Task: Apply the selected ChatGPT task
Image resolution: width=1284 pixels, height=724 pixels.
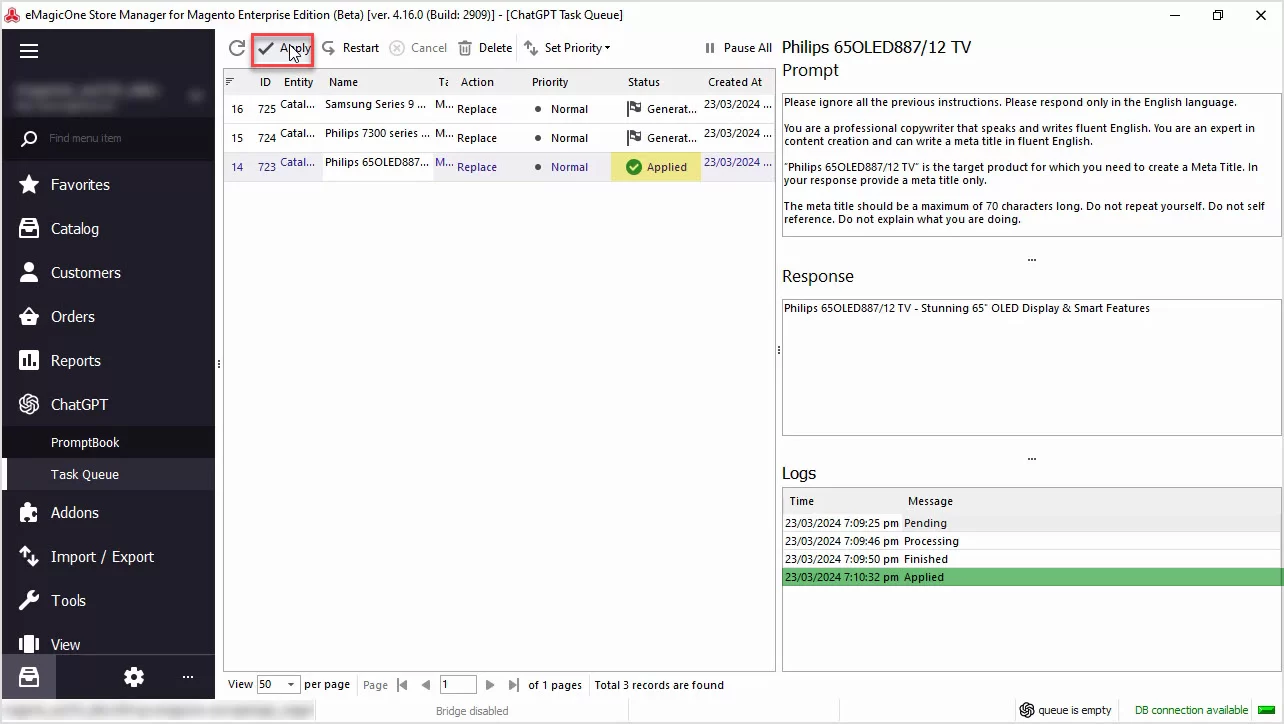Action: pyautogui.click(x=283, y=48)
